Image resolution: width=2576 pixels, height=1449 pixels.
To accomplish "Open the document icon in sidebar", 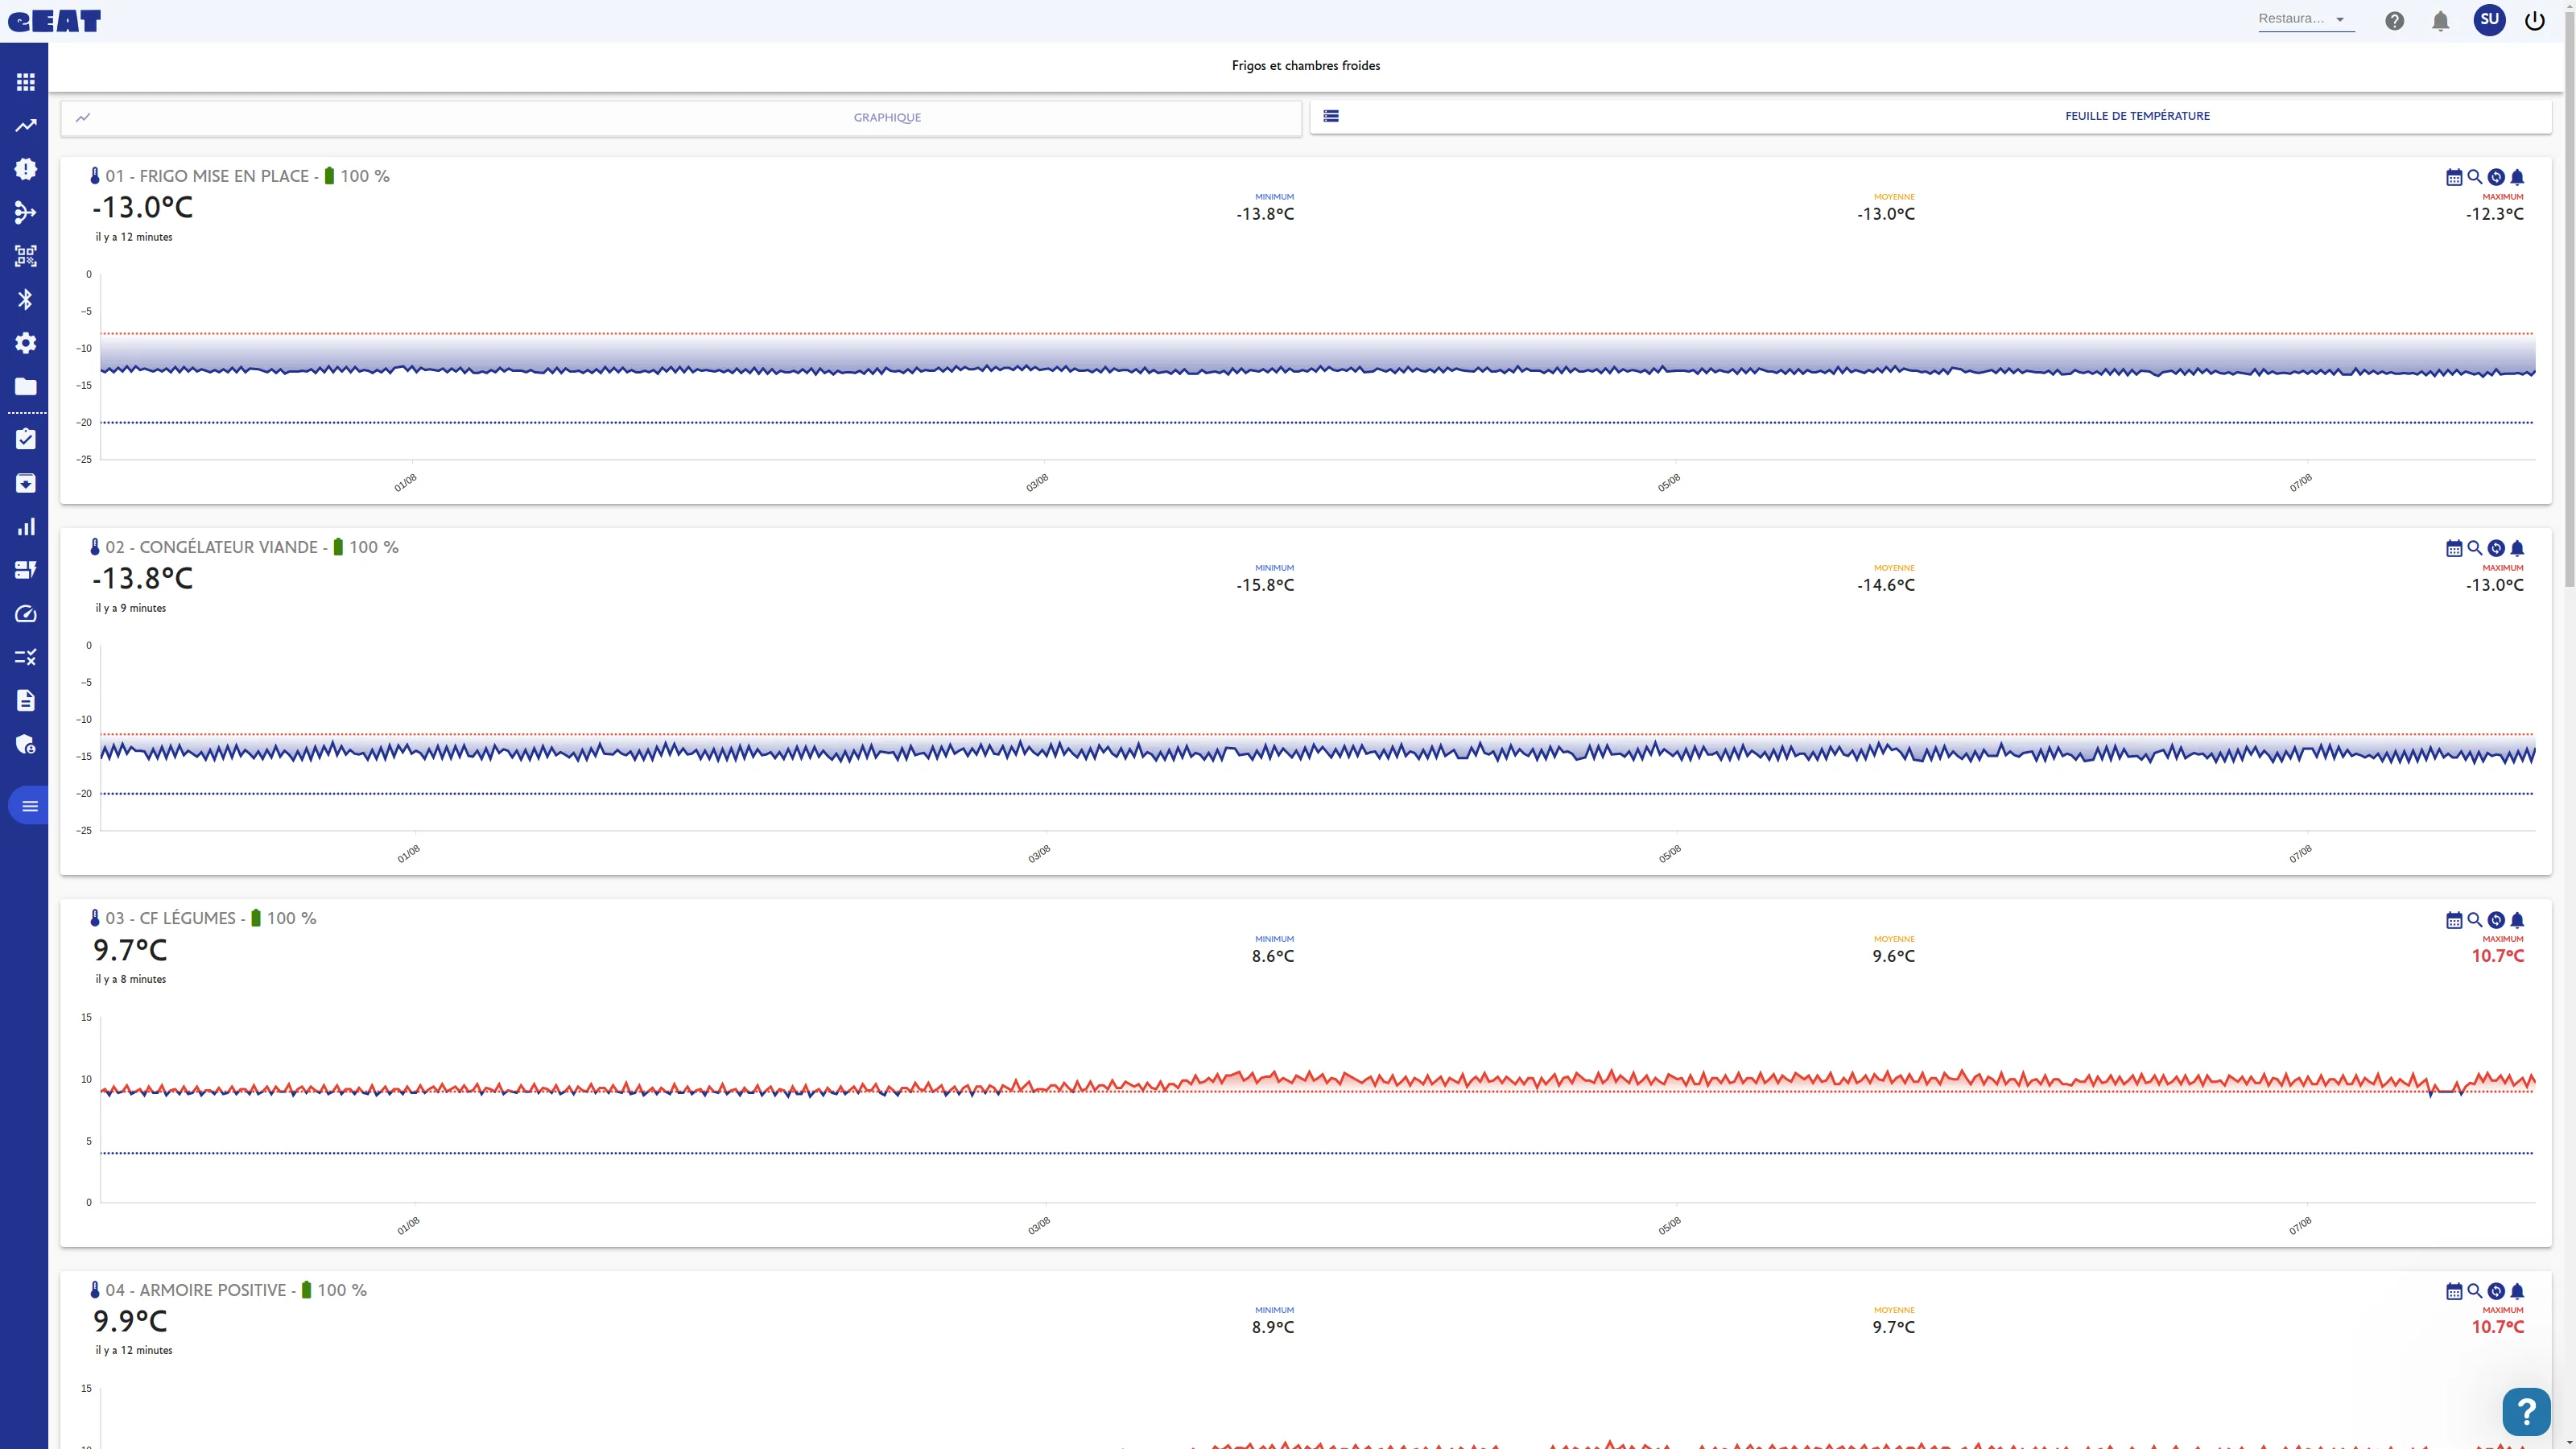I will pyautogui.click(x=26, y=700).
